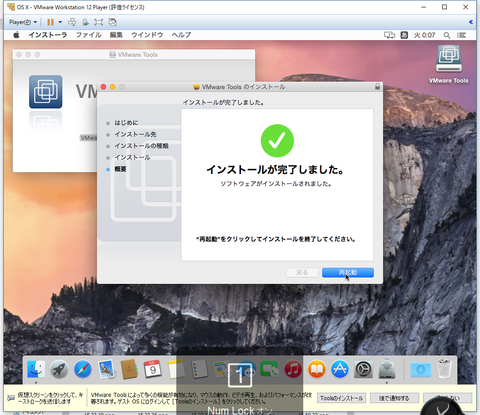Screen dimensions: 480x415
Task: Click the display mirroring icon in the menu bar
Action: 389,35
